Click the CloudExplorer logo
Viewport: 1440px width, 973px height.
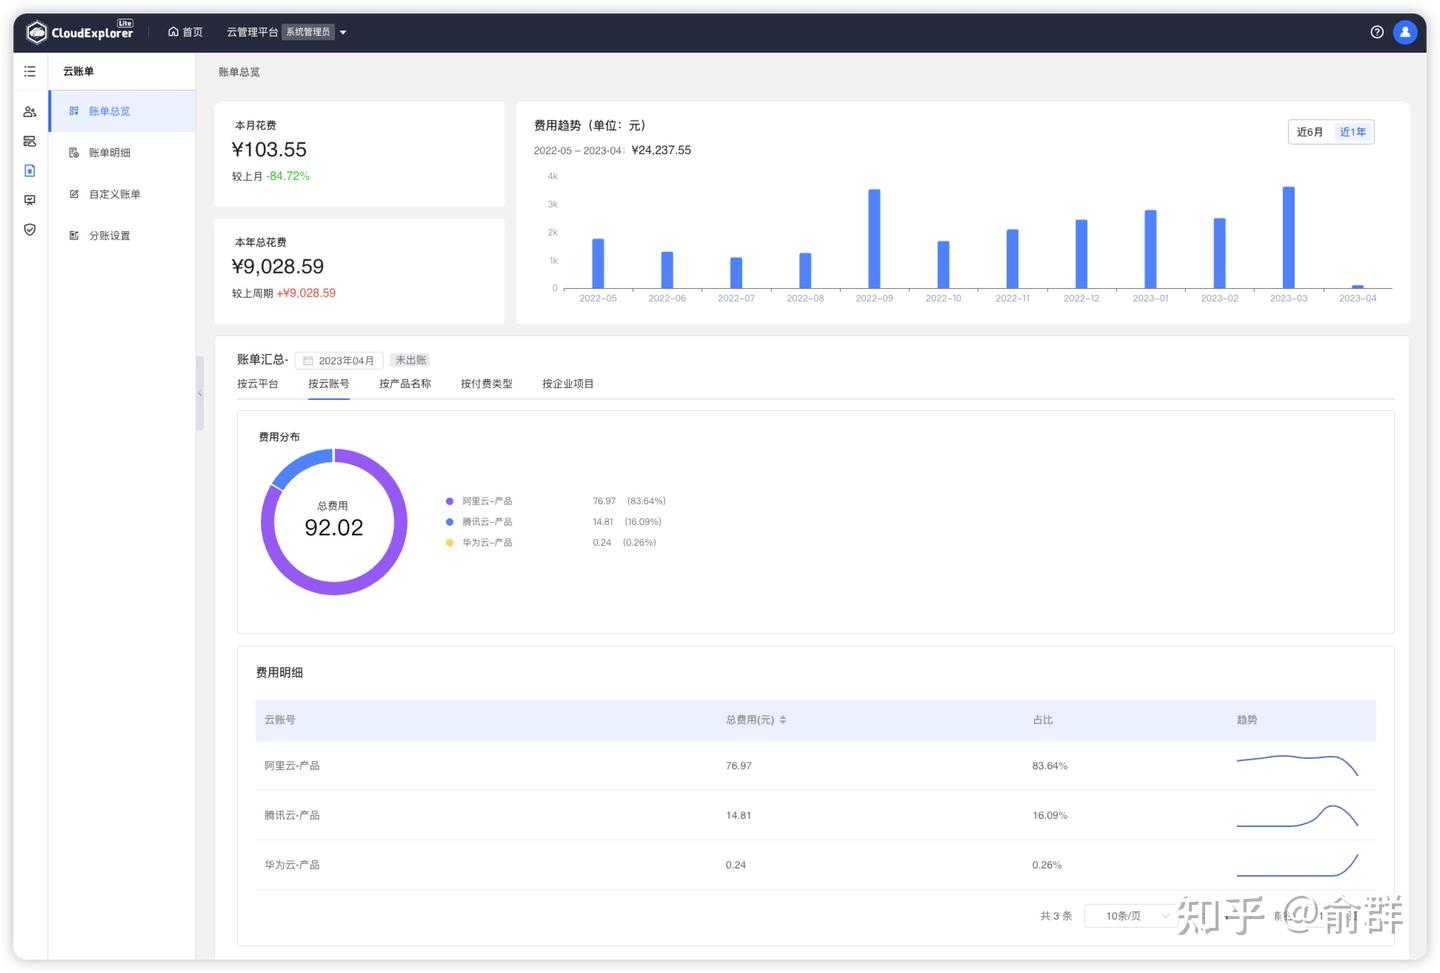coord(80,32)
